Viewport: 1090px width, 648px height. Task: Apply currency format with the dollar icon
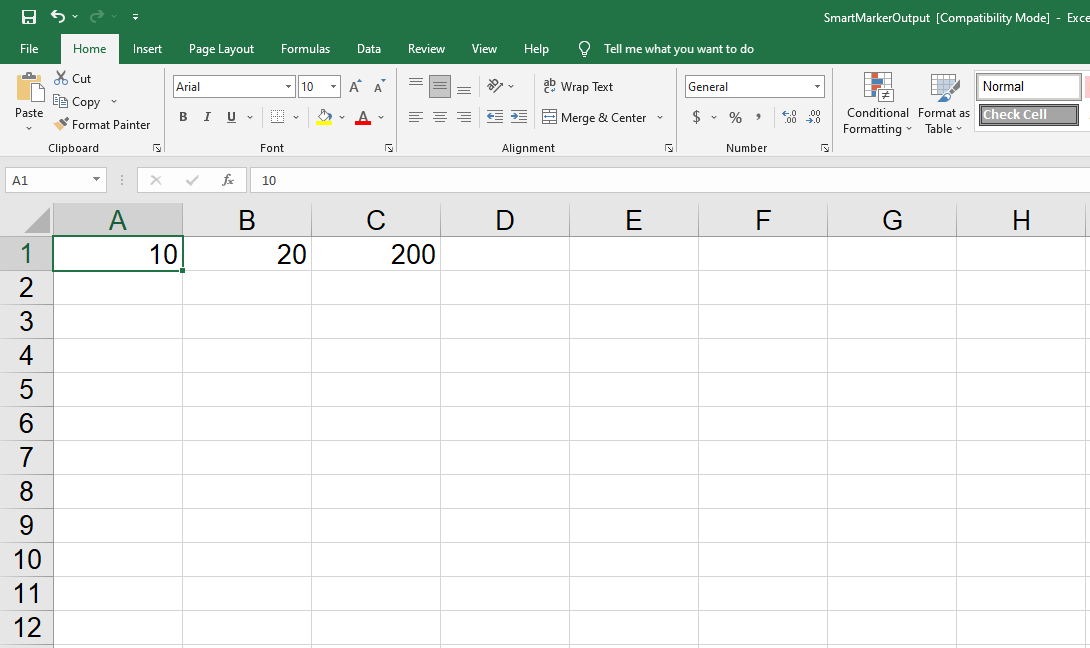pyautogui.click(x=697, y=117)
